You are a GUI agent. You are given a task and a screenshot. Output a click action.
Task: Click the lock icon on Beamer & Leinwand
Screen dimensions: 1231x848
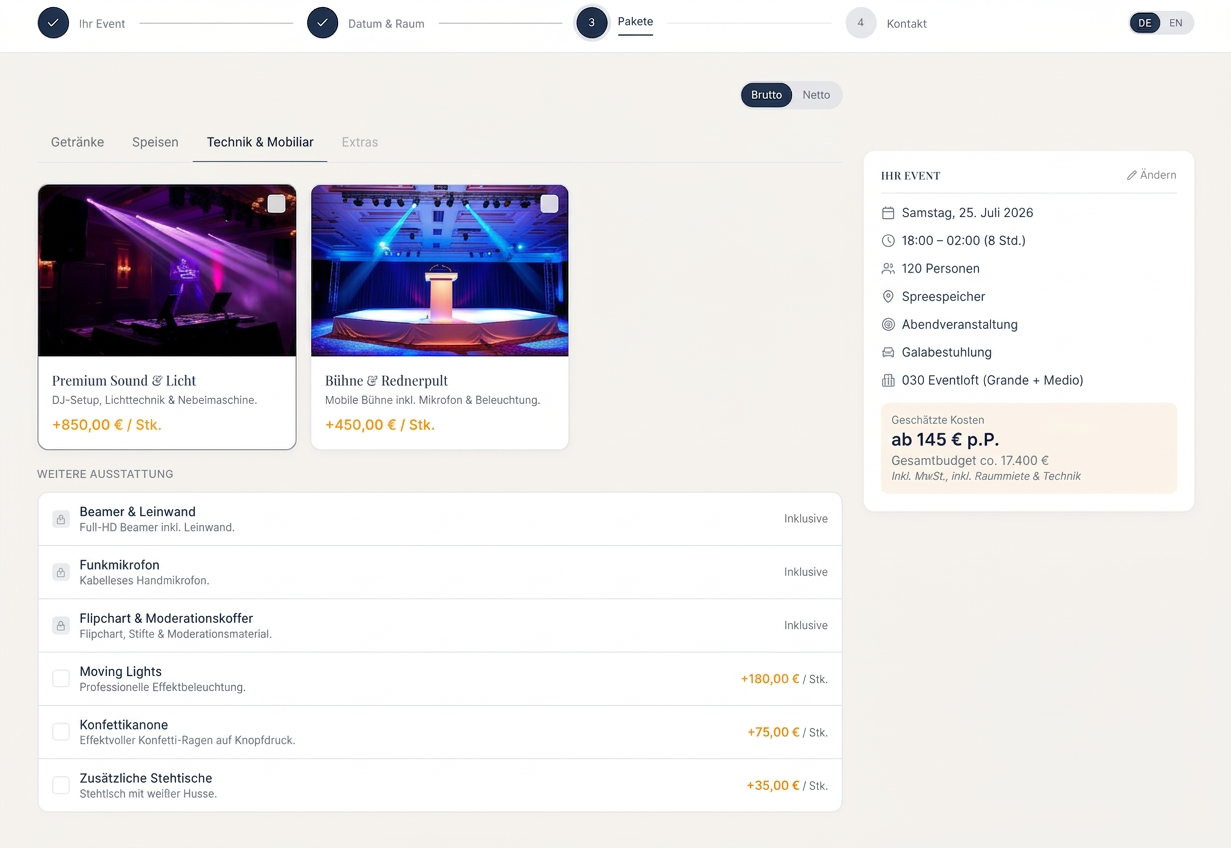(x=60, y=518)
